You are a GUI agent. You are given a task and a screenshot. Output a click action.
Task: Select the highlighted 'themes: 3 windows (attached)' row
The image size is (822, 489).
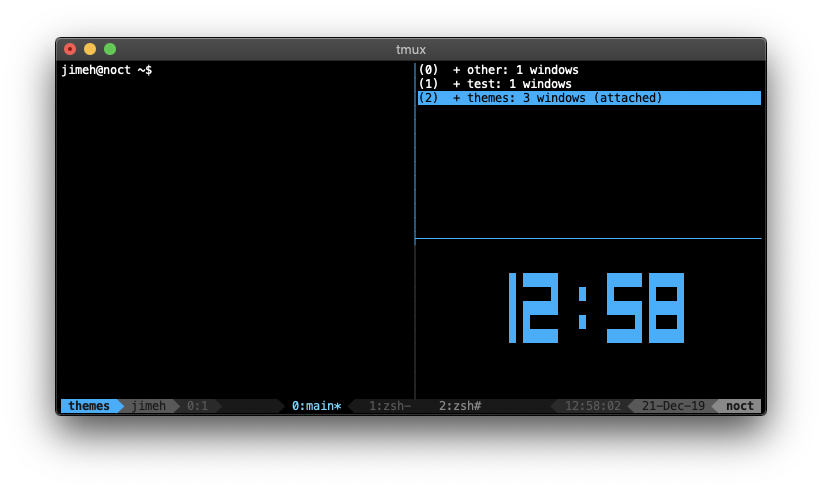(589, 98)
